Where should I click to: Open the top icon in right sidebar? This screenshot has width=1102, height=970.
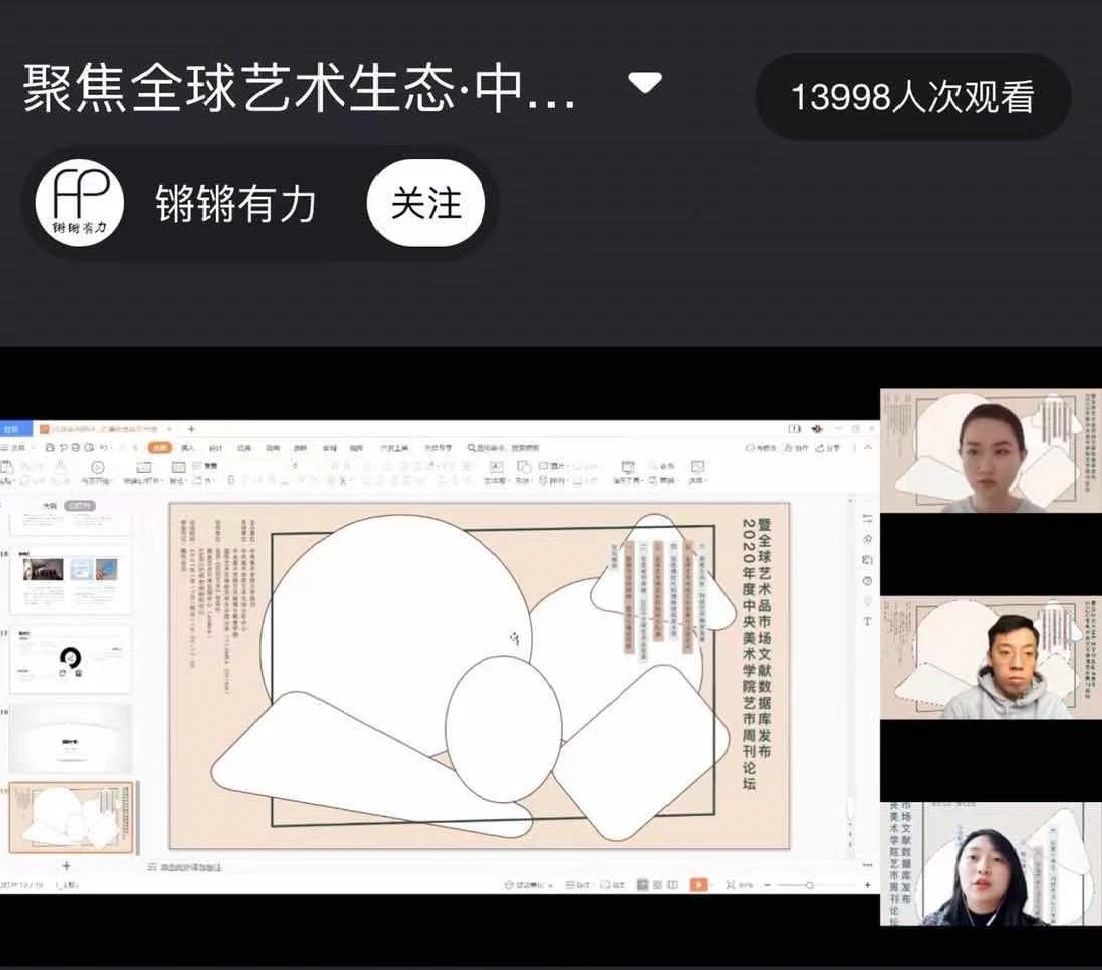point(867,519)
